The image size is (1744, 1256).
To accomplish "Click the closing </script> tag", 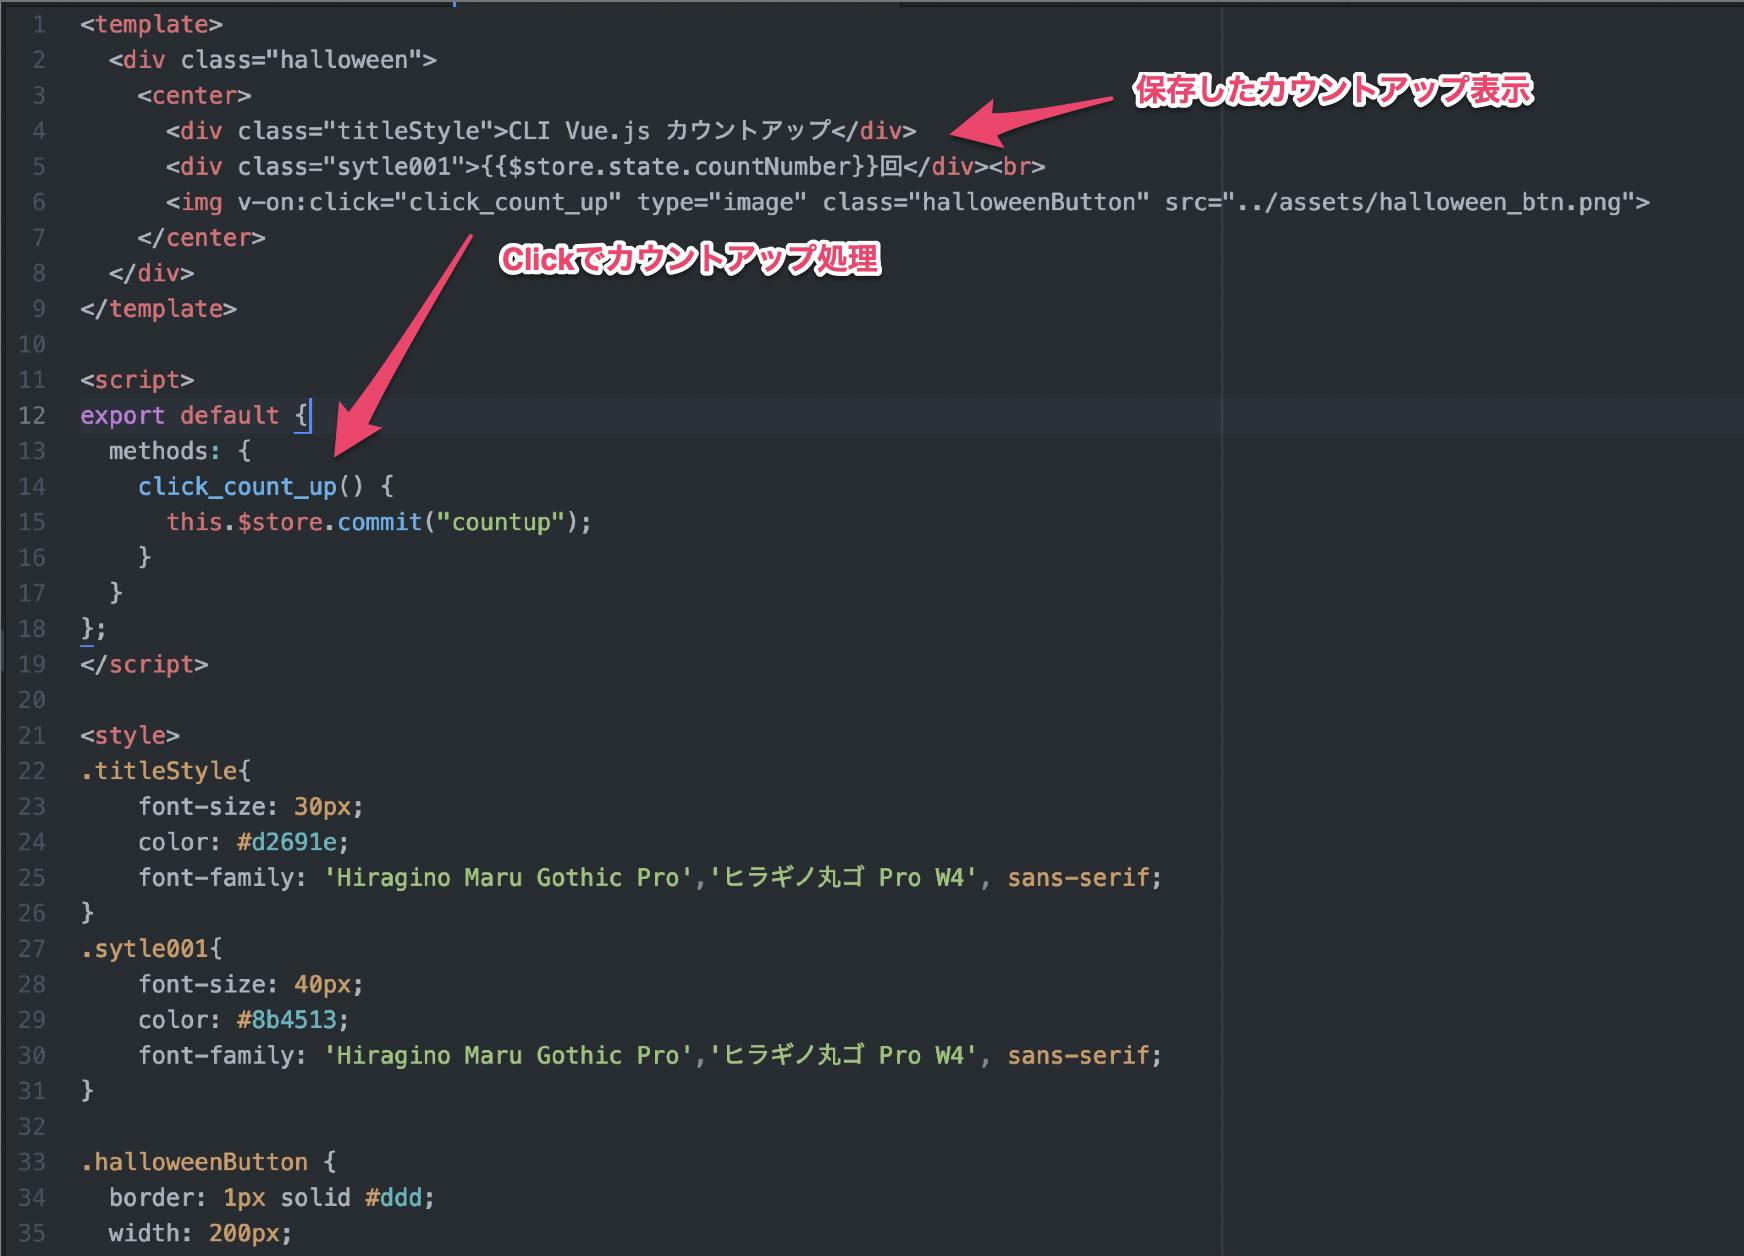I will click(x=145, y=664).
